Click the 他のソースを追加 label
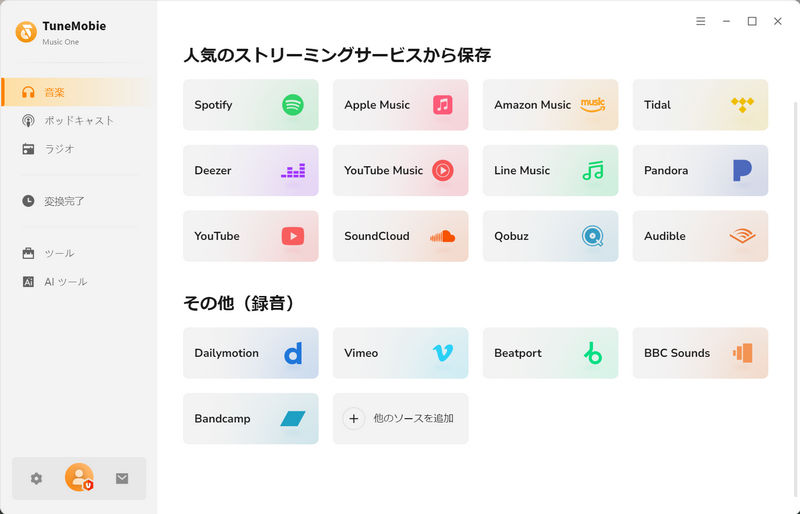The image size is (800, 514). [413, 419]
